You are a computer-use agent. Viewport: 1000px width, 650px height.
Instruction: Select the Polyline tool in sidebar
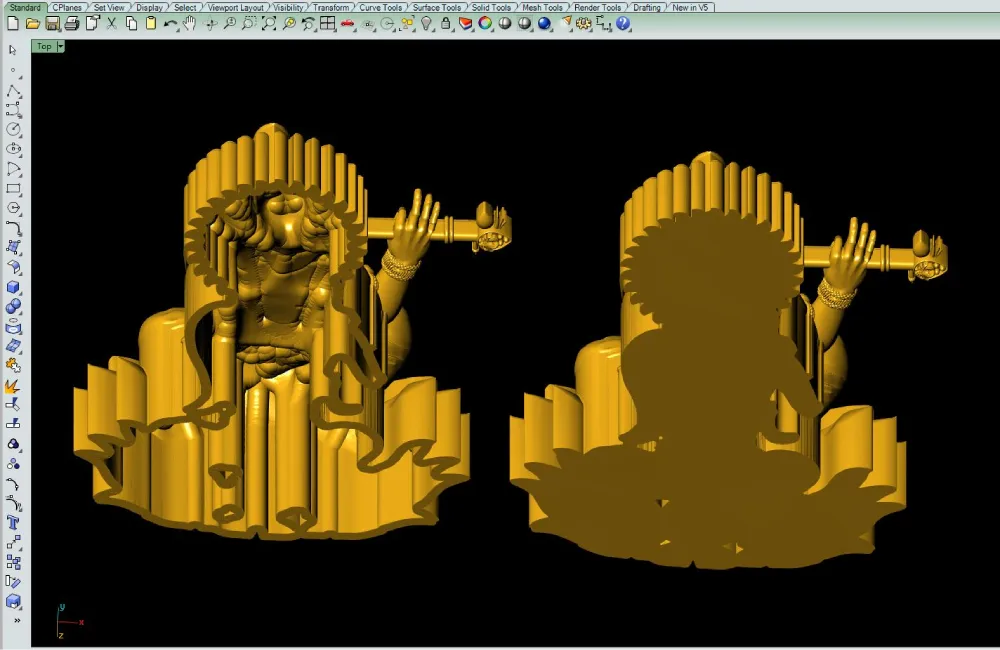[x=13, y=90]
